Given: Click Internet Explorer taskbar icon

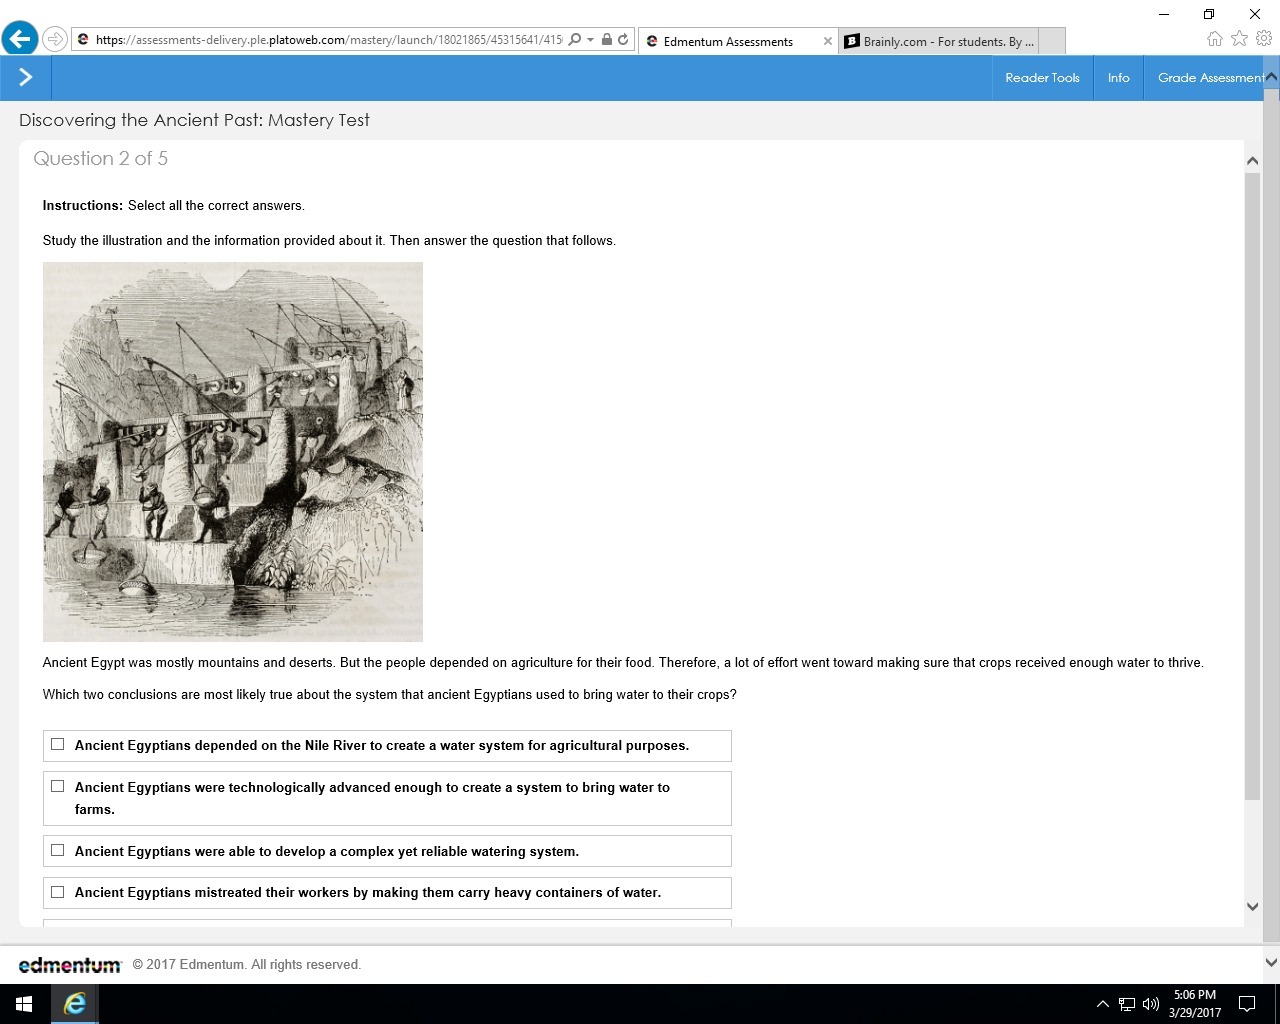Looking at the screenshot, I should [x=74, y=1004].
